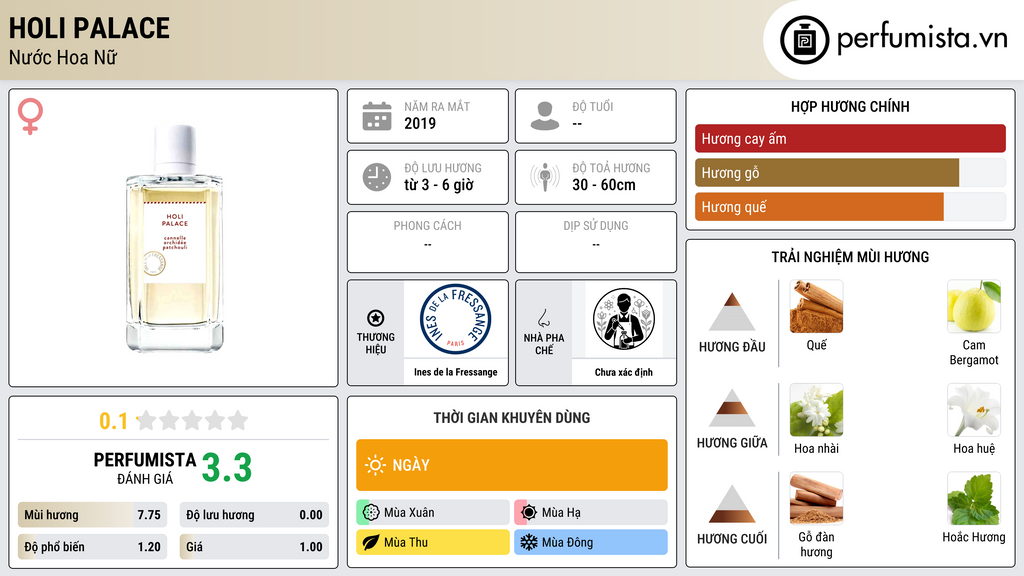Click the 0.1 user rating value
Image resolution: width=1024 pixels, height=576 pixels.
point(114,421)
